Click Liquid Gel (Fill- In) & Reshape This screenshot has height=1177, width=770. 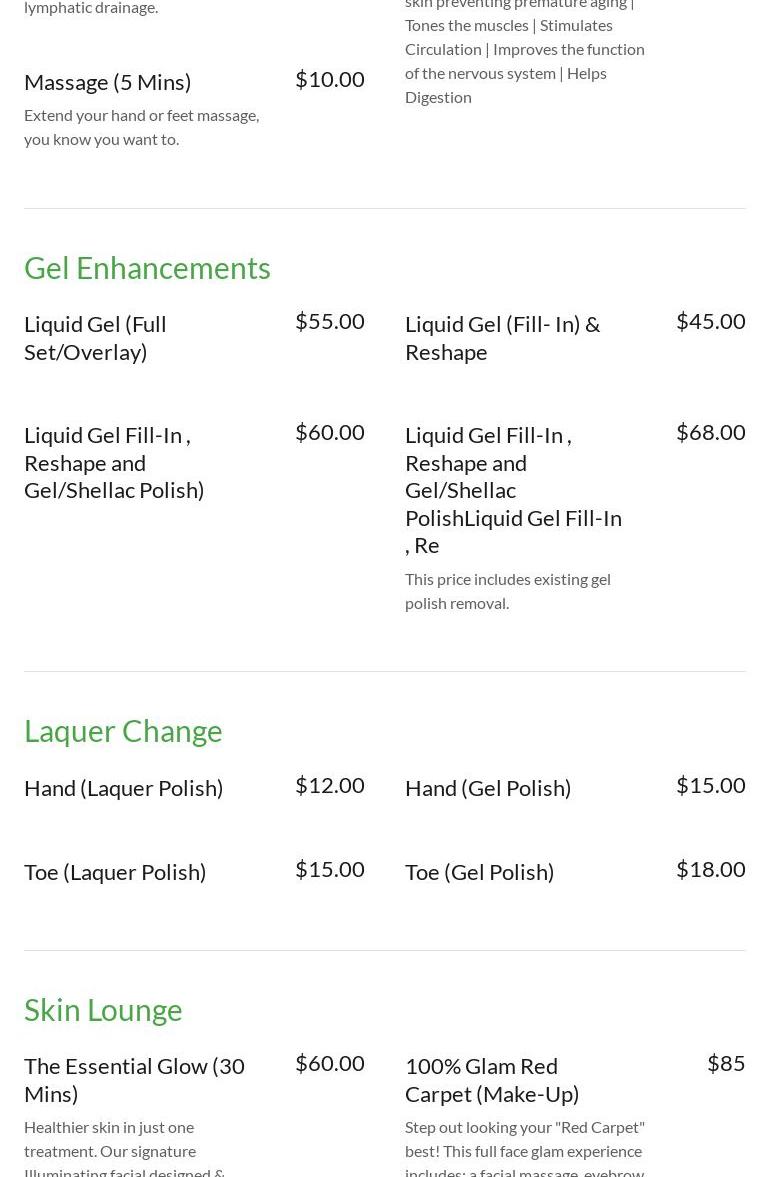(502, 338)
